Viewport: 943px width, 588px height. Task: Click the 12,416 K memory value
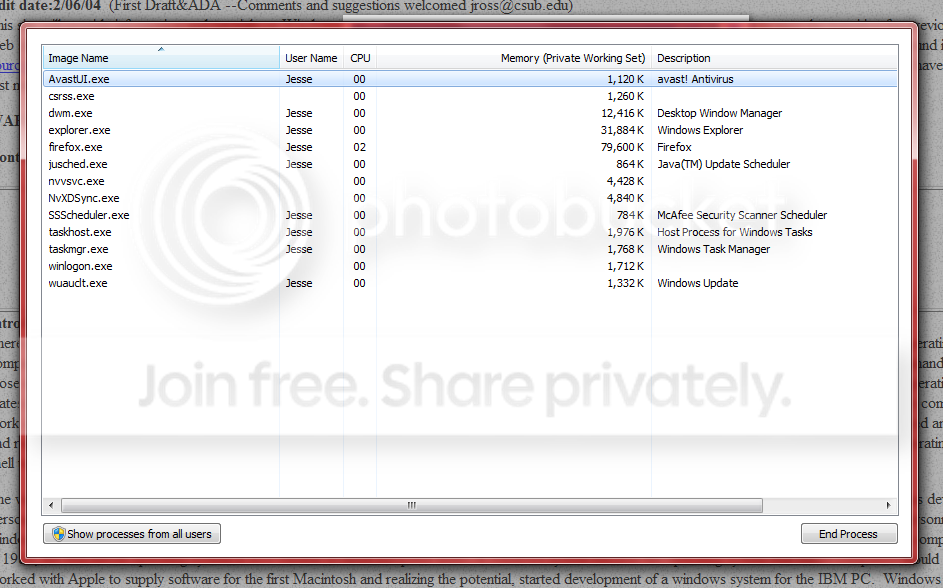coord(622,113)
